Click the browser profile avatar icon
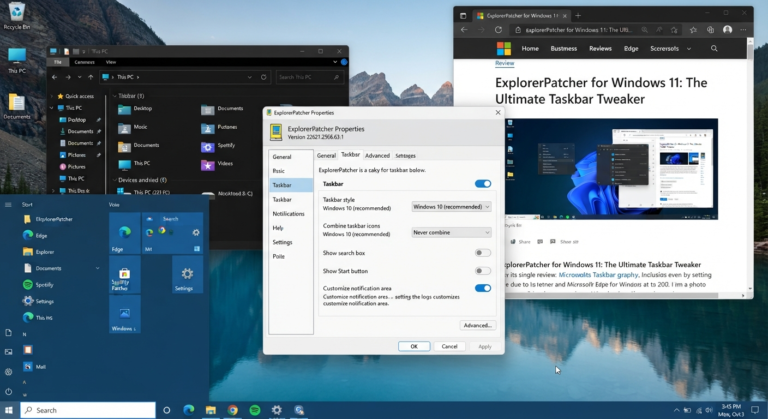Screen dimensions: 768x419 pos(727,30)
